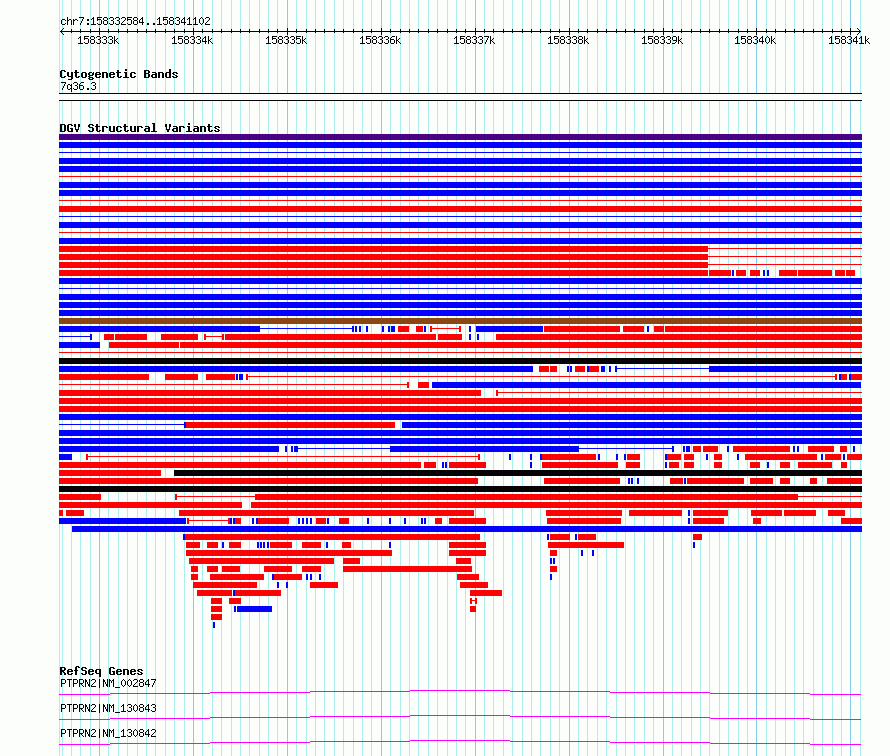Click the magenta gene line under PTPRN2|NM_002847

460,692
